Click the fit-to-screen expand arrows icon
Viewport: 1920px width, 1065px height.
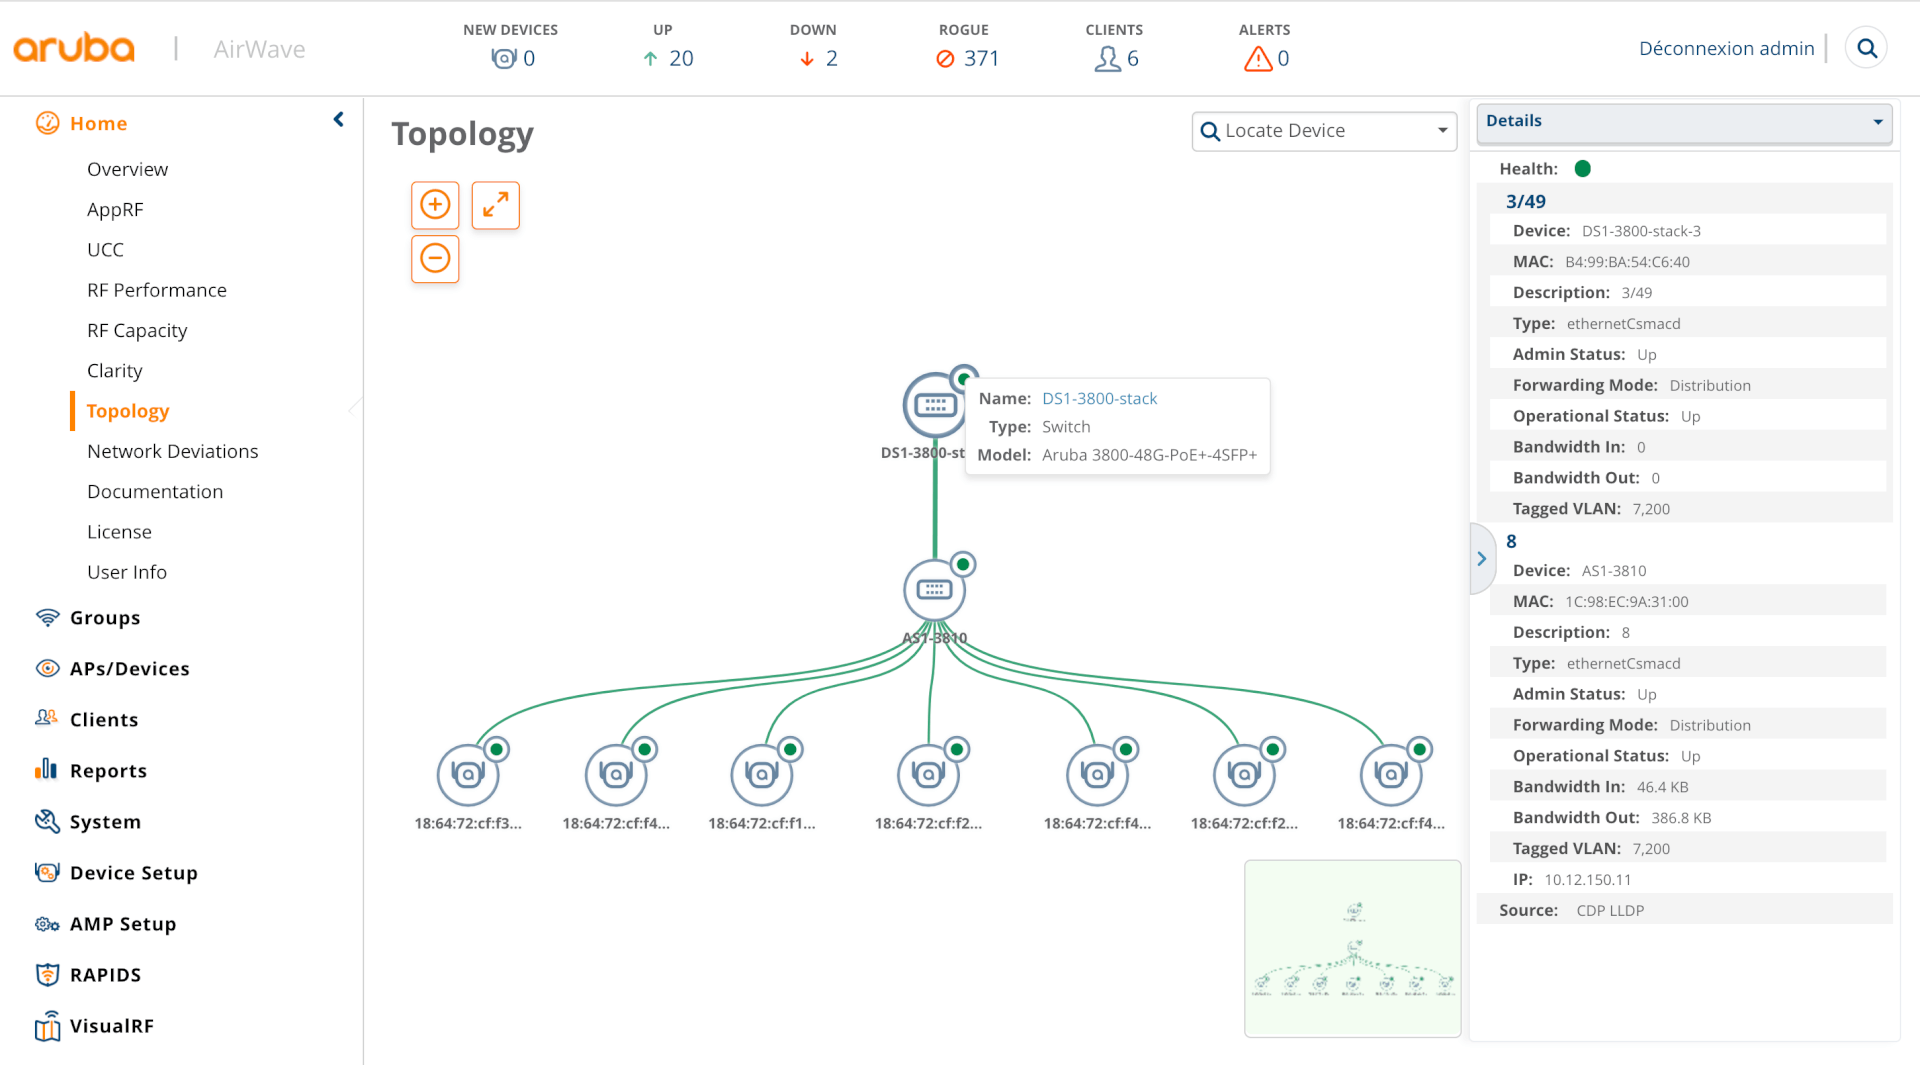(x=495, y=205)
